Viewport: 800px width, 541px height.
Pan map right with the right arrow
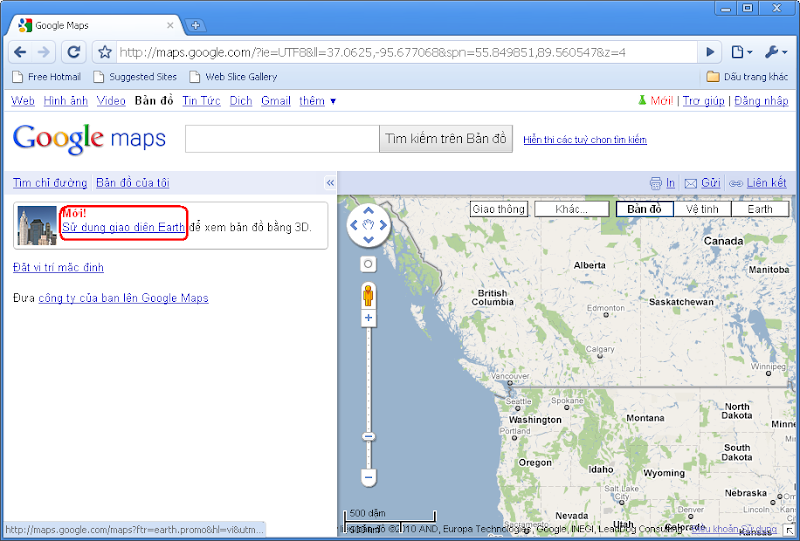(x=383, y=225)
